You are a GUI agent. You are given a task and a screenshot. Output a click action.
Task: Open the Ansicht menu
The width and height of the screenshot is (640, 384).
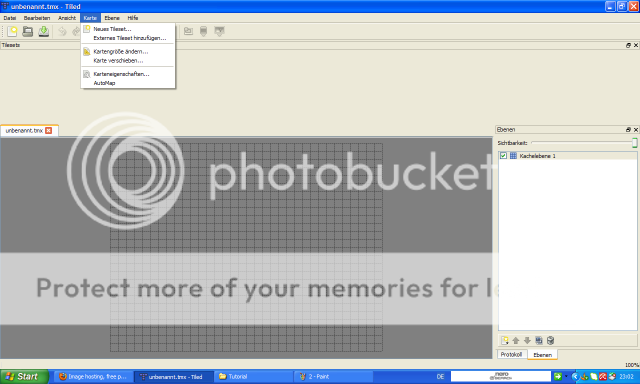(x=67, y=18)
